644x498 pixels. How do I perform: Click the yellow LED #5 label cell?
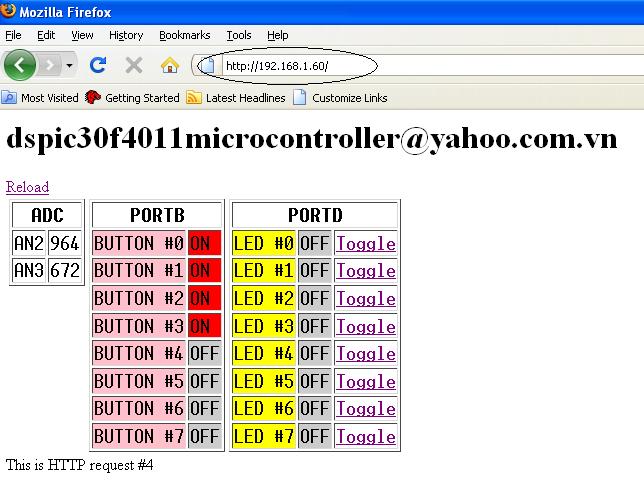click(264, 381)
